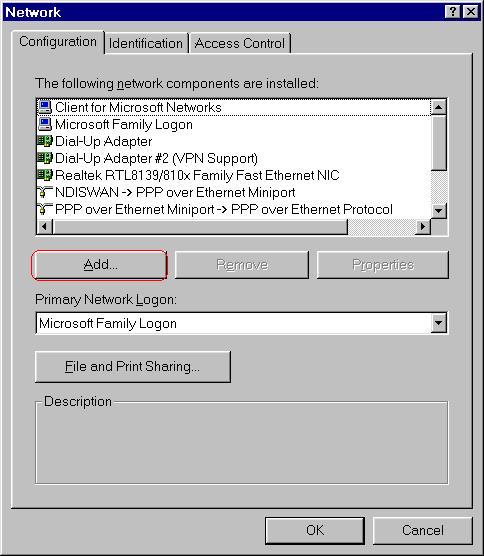This screenshot has width=484, height=556.
Task: Select Realtek RTL8139/810x NIC adapter icon
Action: click(45, 175)
